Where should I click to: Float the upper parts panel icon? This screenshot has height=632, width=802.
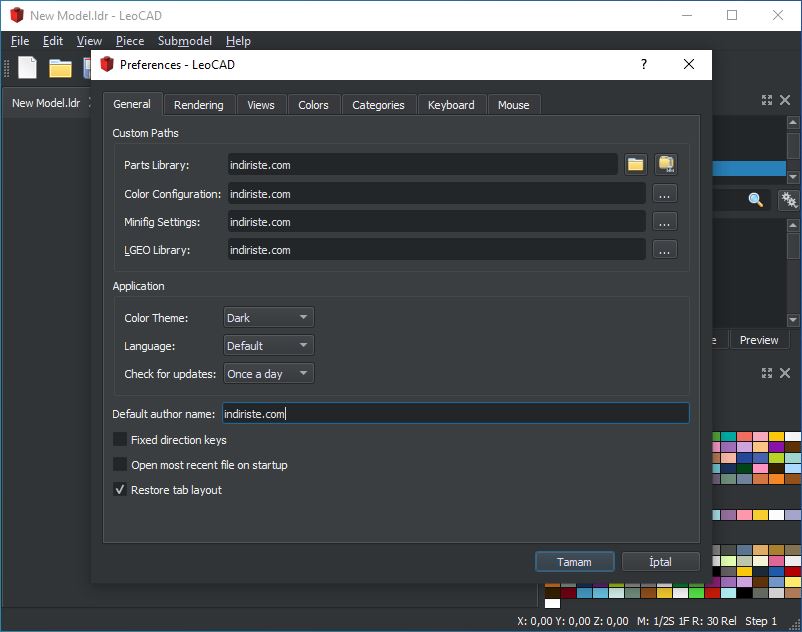pyautogui.click(x=767, y=100)
